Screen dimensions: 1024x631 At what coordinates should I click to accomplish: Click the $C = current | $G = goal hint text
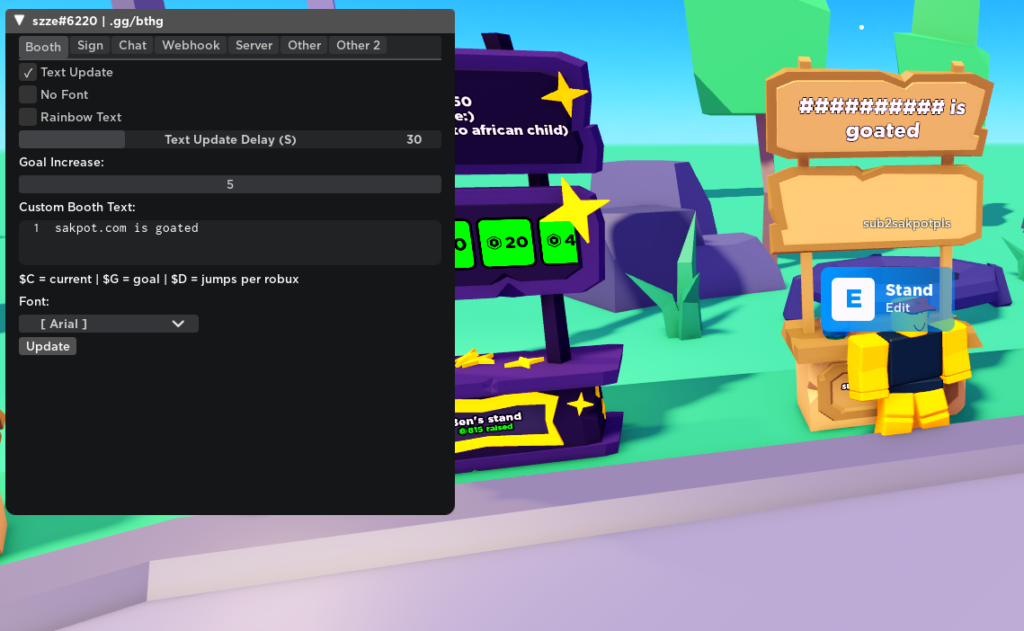click(159, 279)
